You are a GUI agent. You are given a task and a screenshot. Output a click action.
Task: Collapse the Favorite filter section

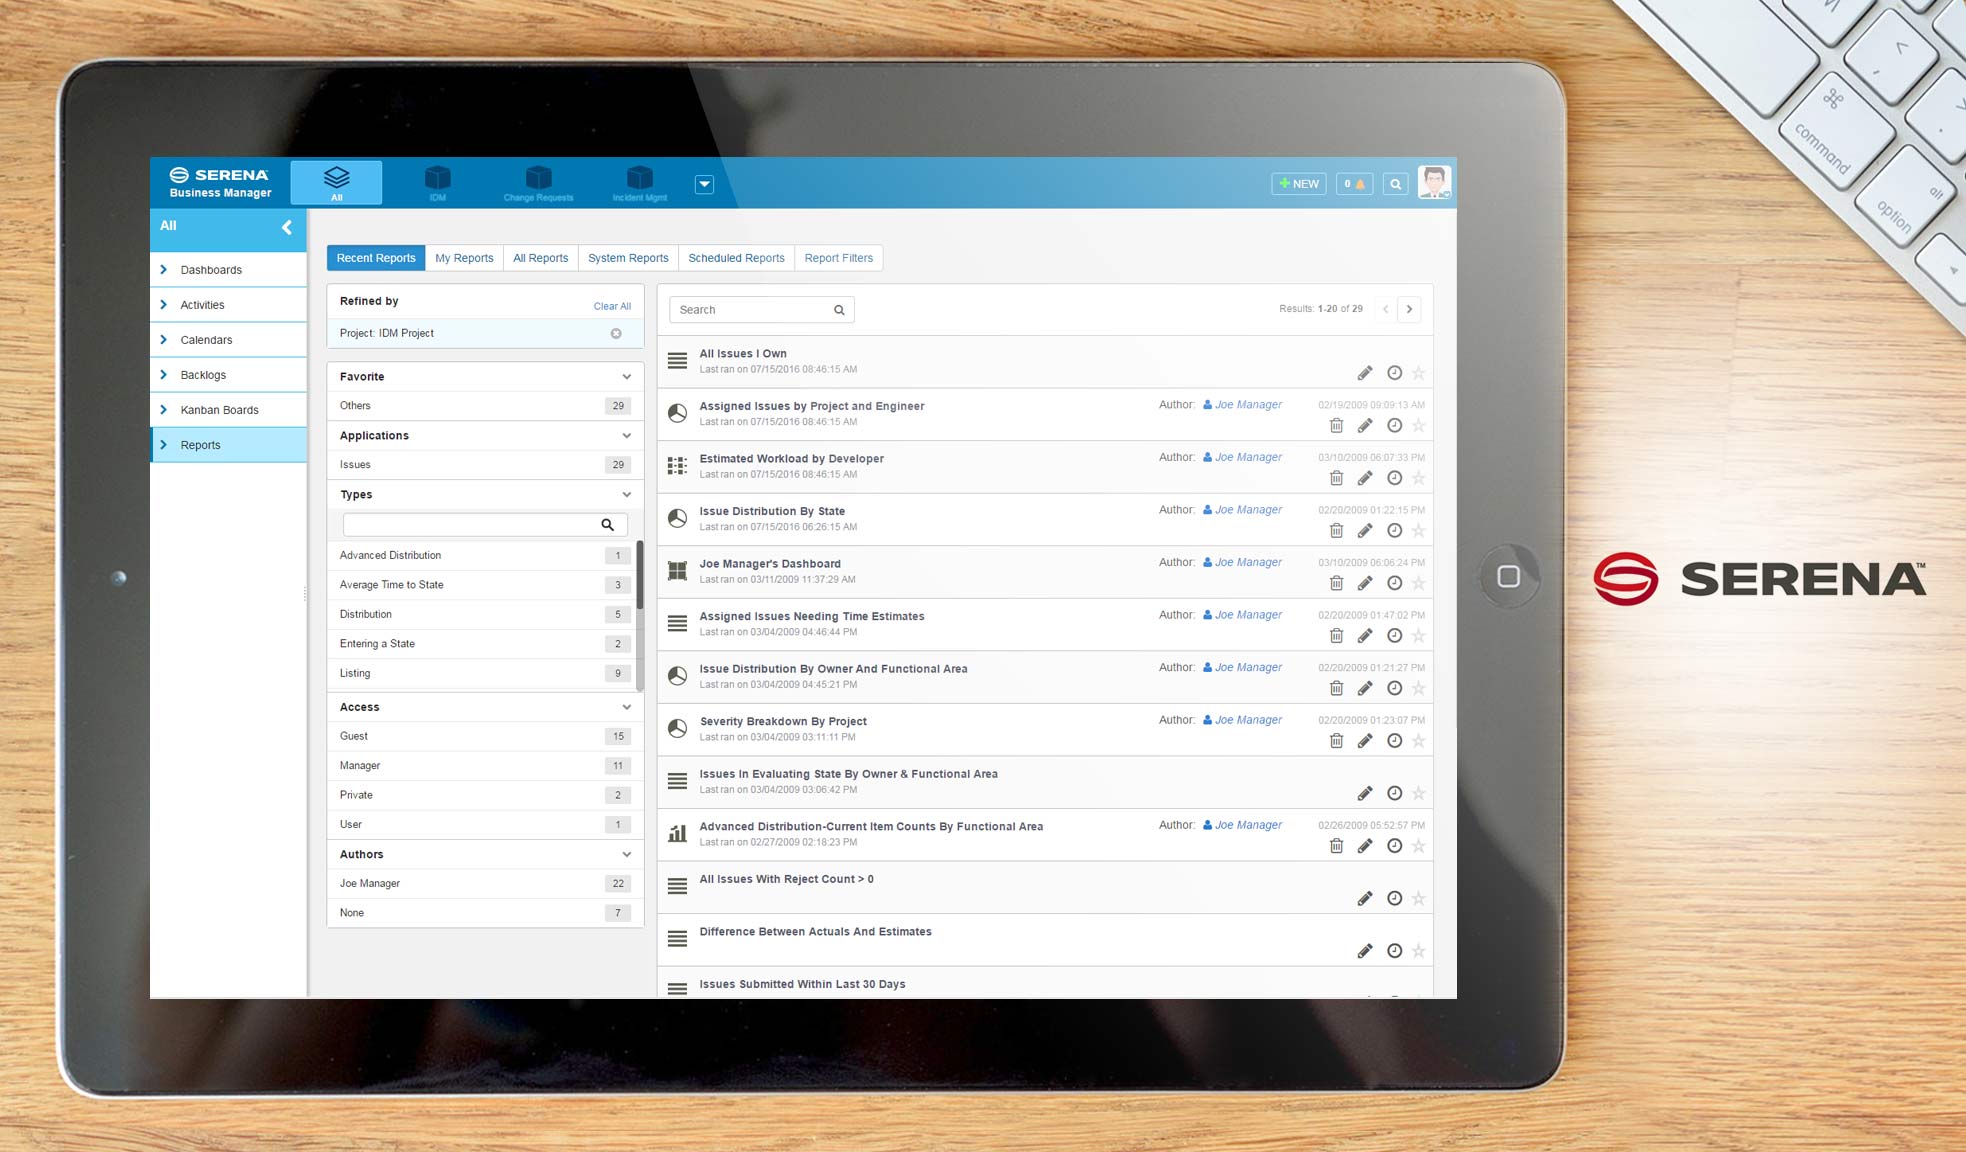(x=627, y=376)
